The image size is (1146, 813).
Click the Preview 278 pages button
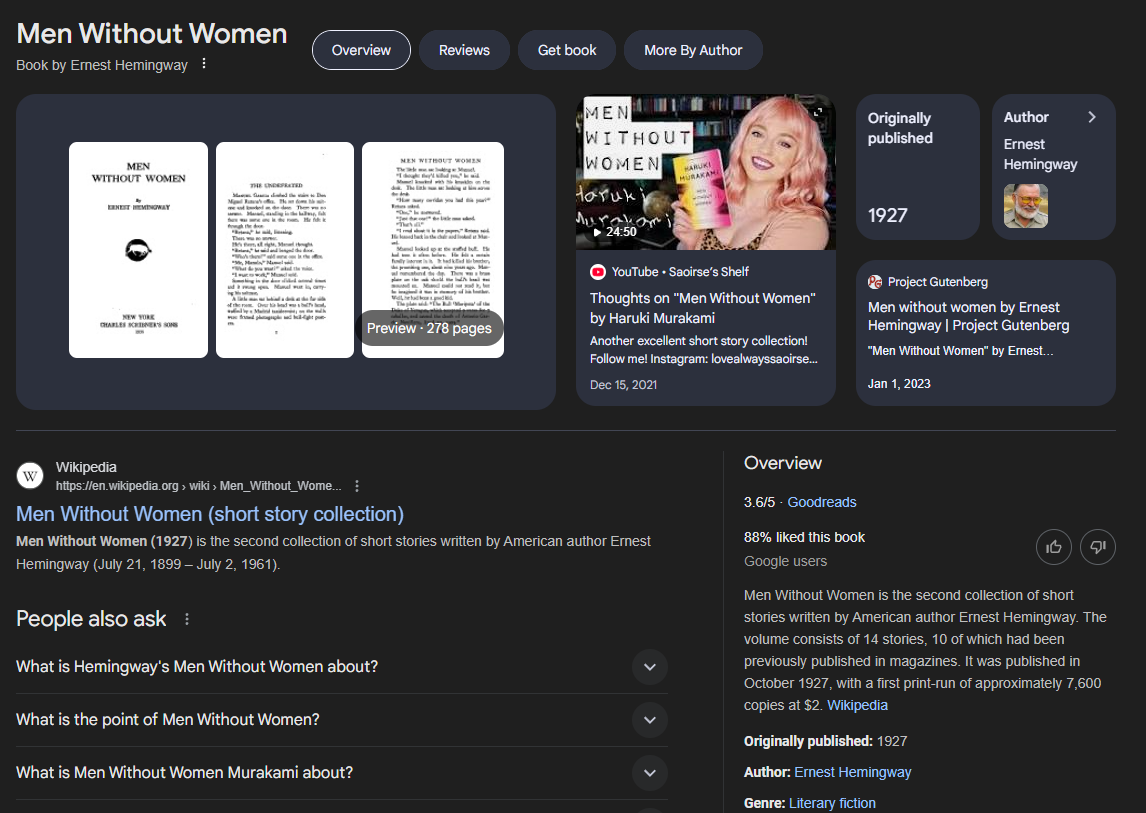429,328
